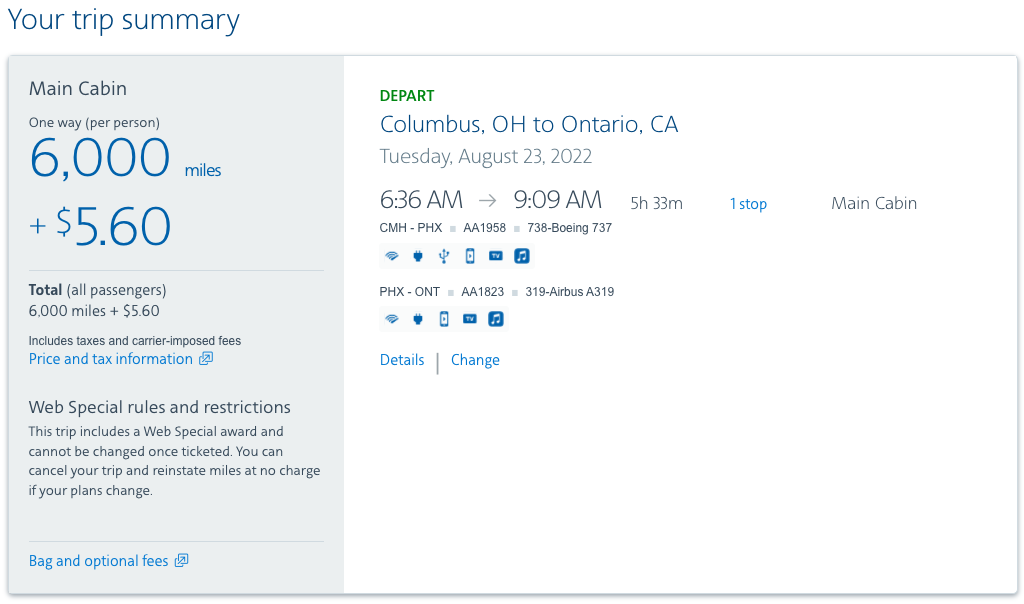1024x604 pixels.
Task: Click the music icon for CMH-PHX flight
Action: click(x=522, y=256)
